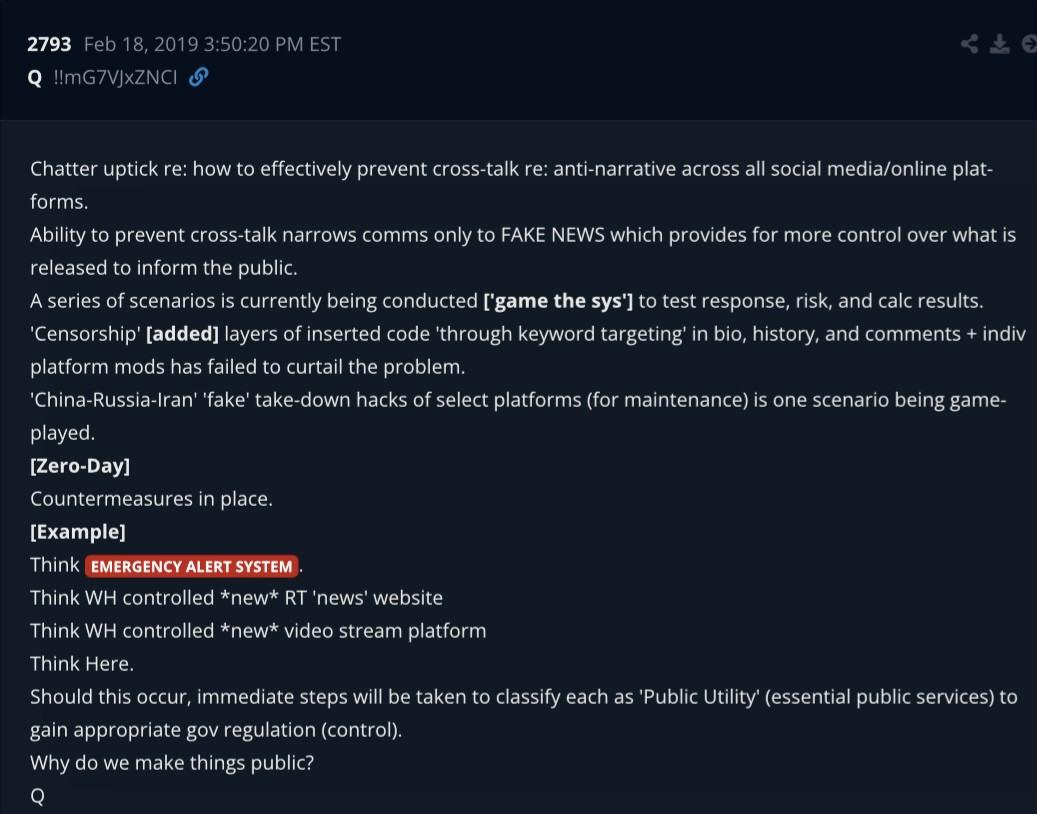Click the bold [added] text
The height and width of the screenshot is (814, 1037).
point(182,334)
